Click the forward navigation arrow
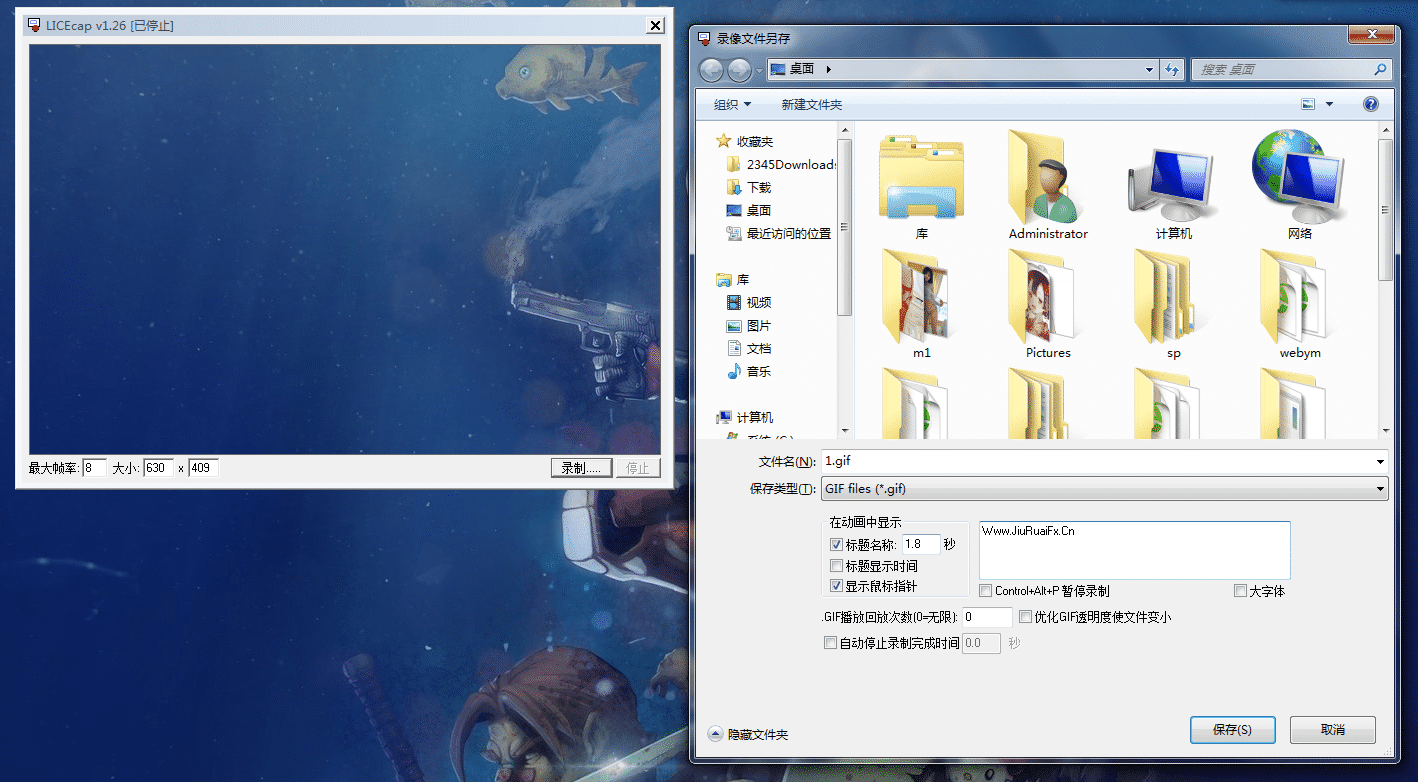 pos(739,70)
